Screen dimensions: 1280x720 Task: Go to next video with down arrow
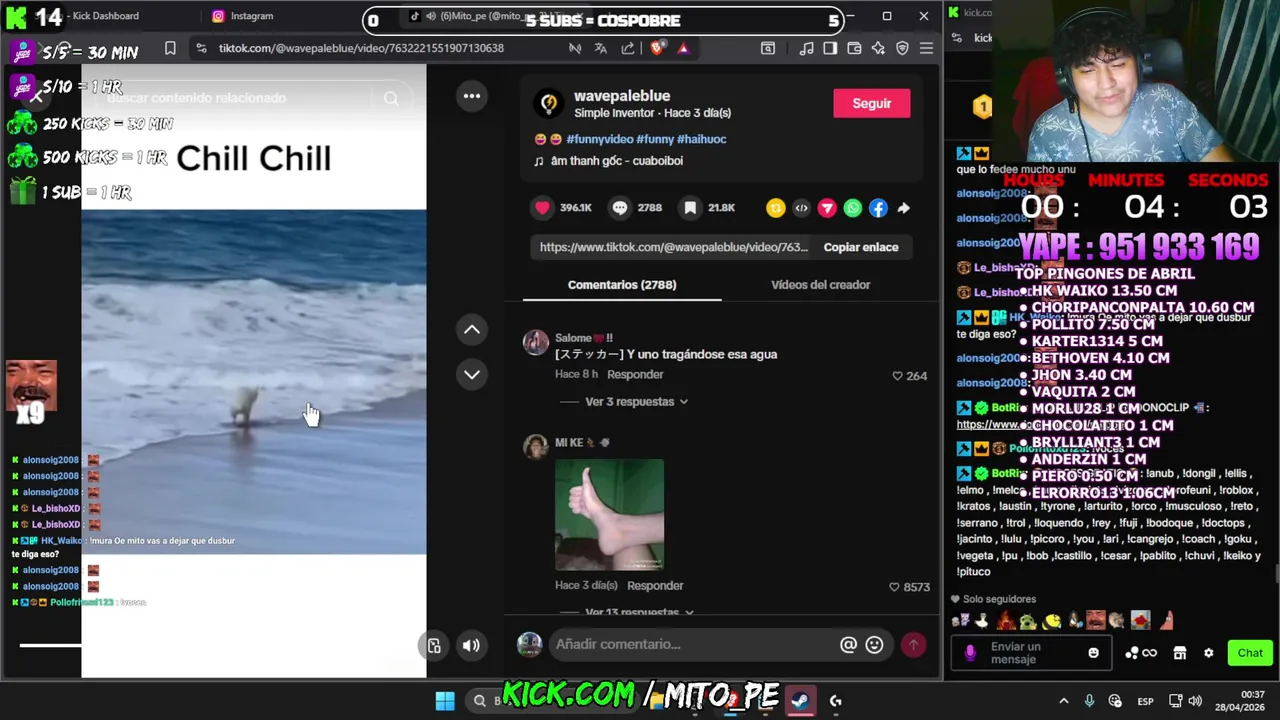pos(472,374)
